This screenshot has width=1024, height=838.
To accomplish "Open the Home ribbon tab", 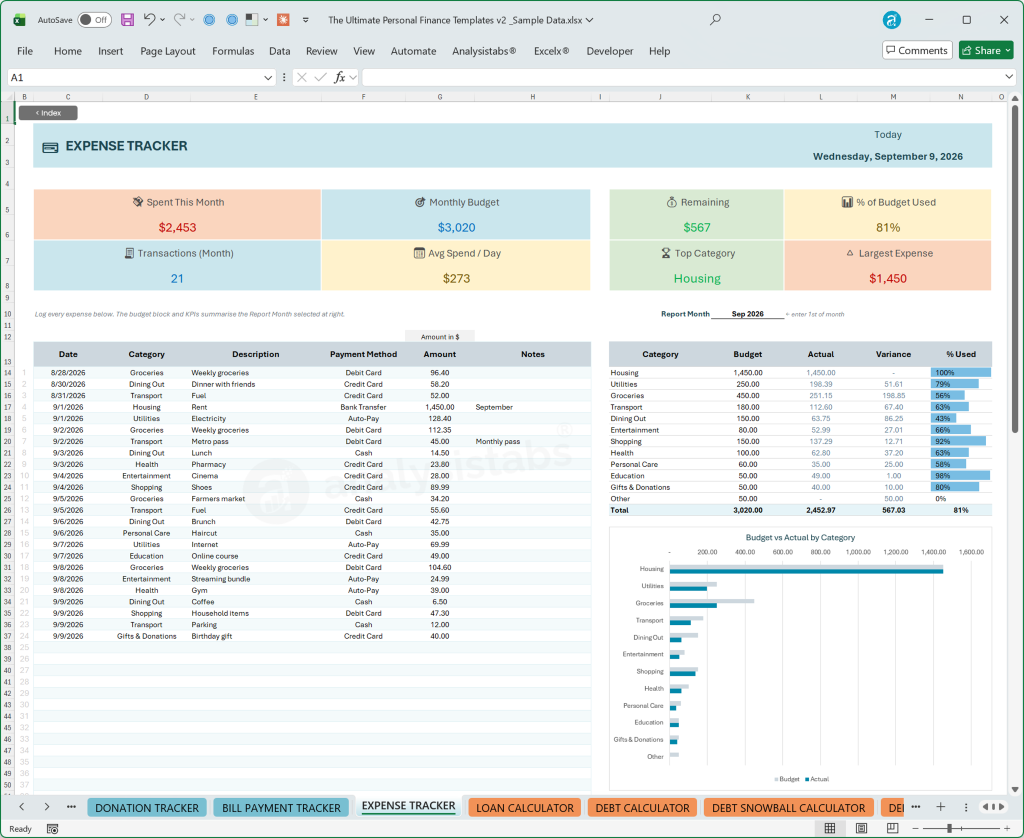I will (x=68, y=51).
